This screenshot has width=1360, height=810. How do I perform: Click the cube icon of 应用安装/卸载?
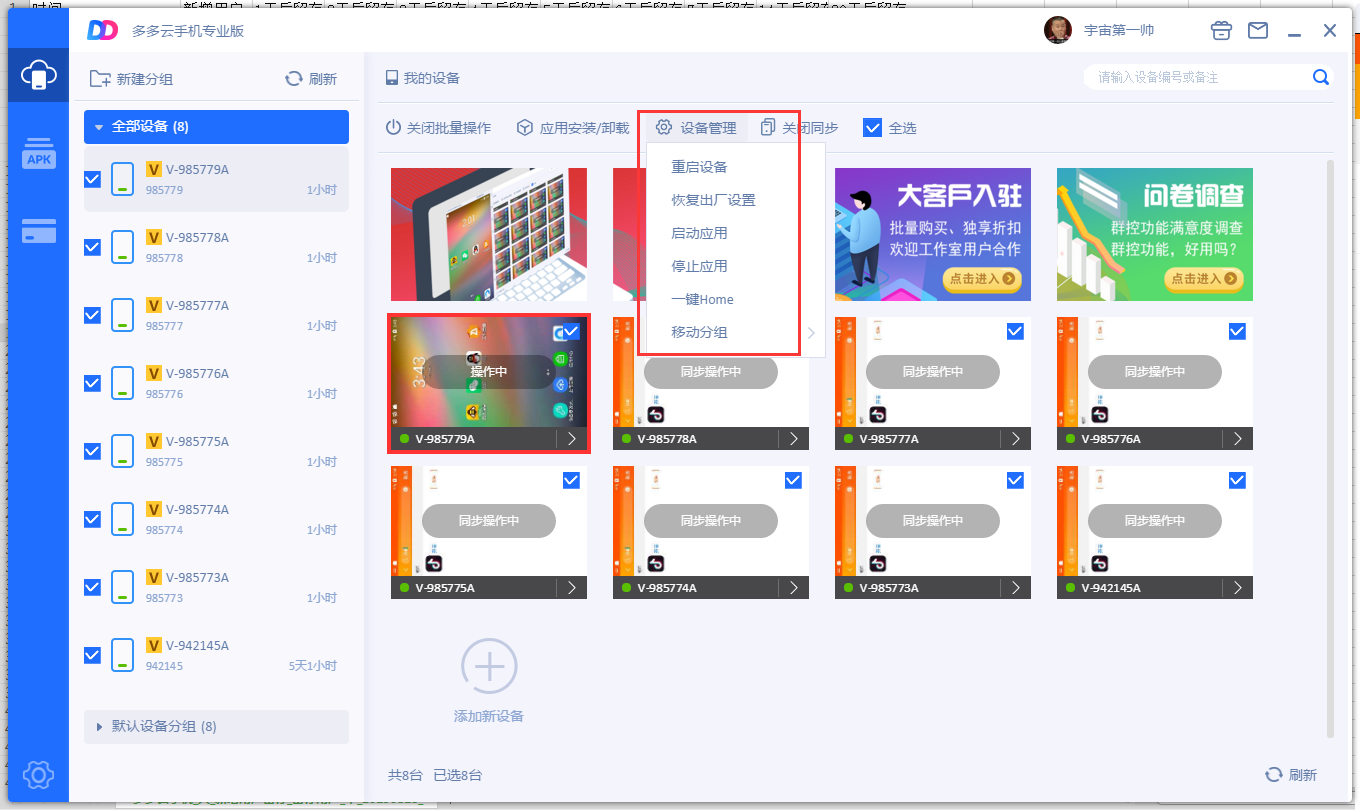point(525,128)
